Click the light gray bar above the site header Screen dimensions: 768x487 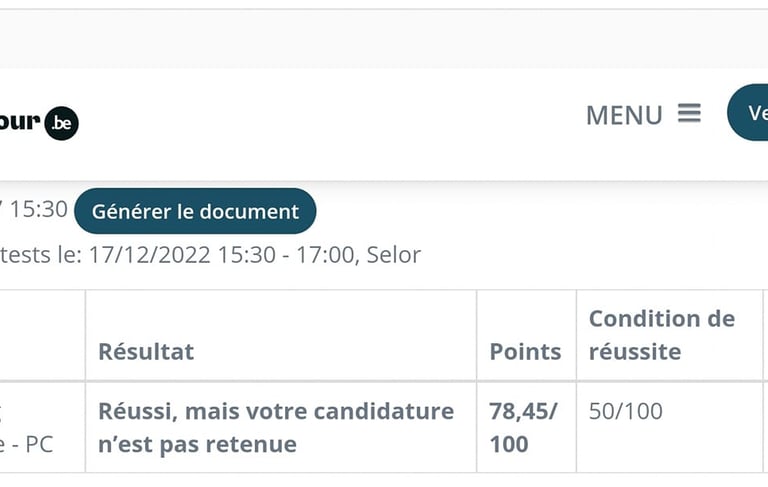click(384, 40)
